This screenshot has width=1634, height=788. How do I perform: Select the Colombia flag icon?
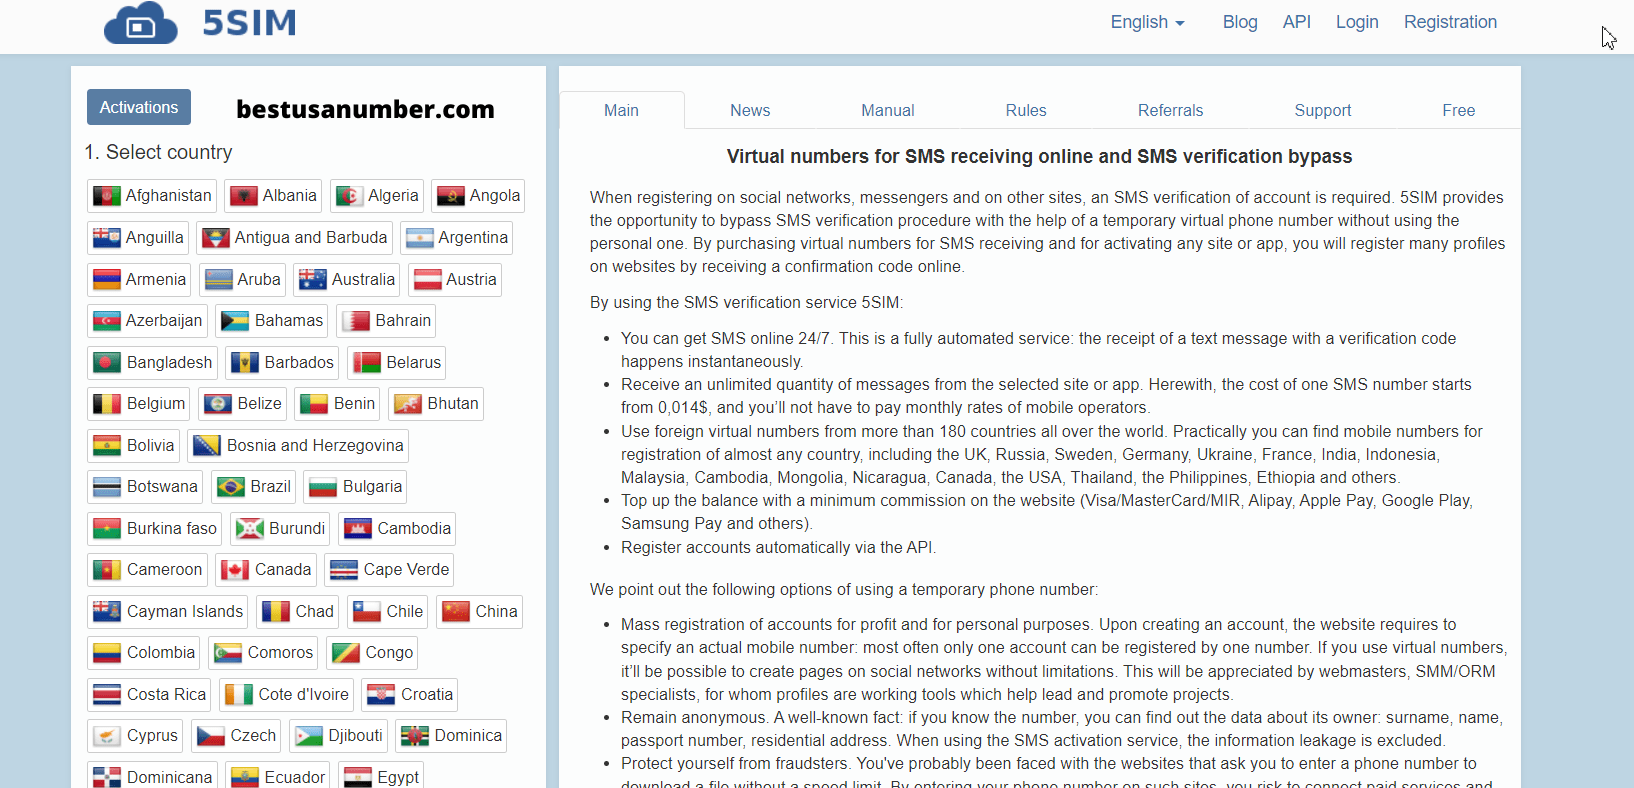pyautogui.click(x=107, y=653)
